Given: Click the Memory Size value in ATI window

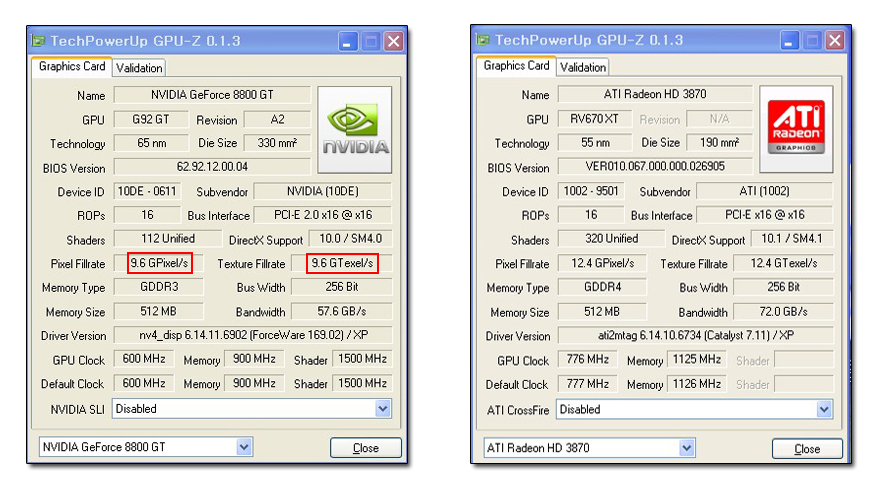Looking at the screenshot, I should pos(603,311).
